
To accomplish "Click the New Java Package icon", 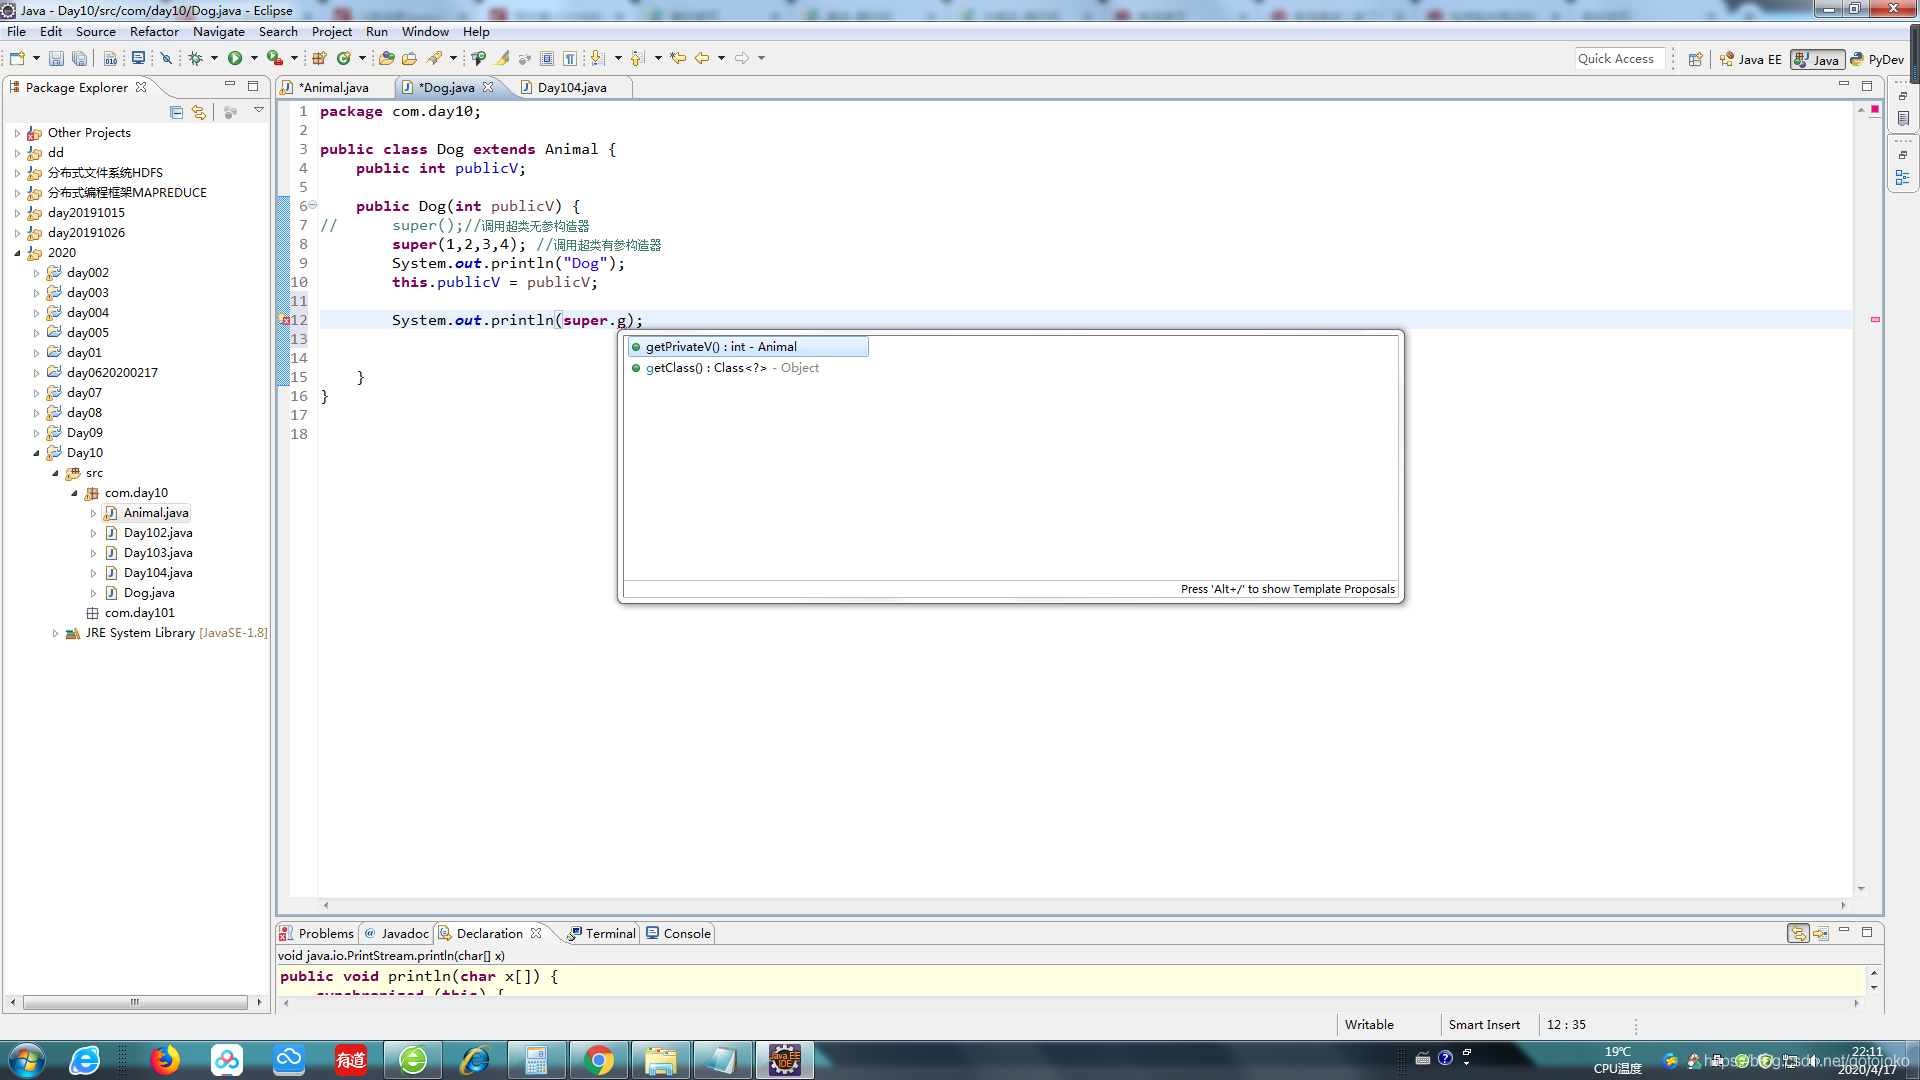I will tap(320, 59).
